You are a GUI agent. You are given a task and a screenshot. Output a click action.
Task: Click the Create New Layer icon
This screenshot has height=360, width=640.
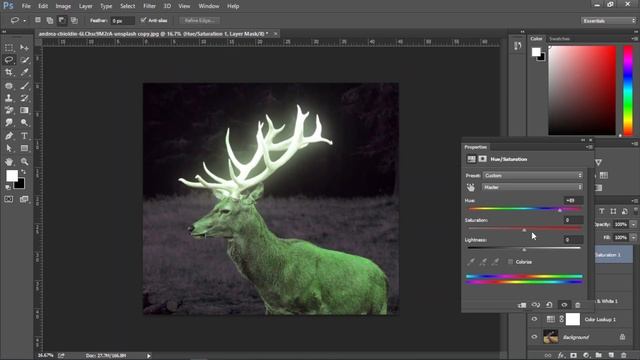click(x=611, y=356)
